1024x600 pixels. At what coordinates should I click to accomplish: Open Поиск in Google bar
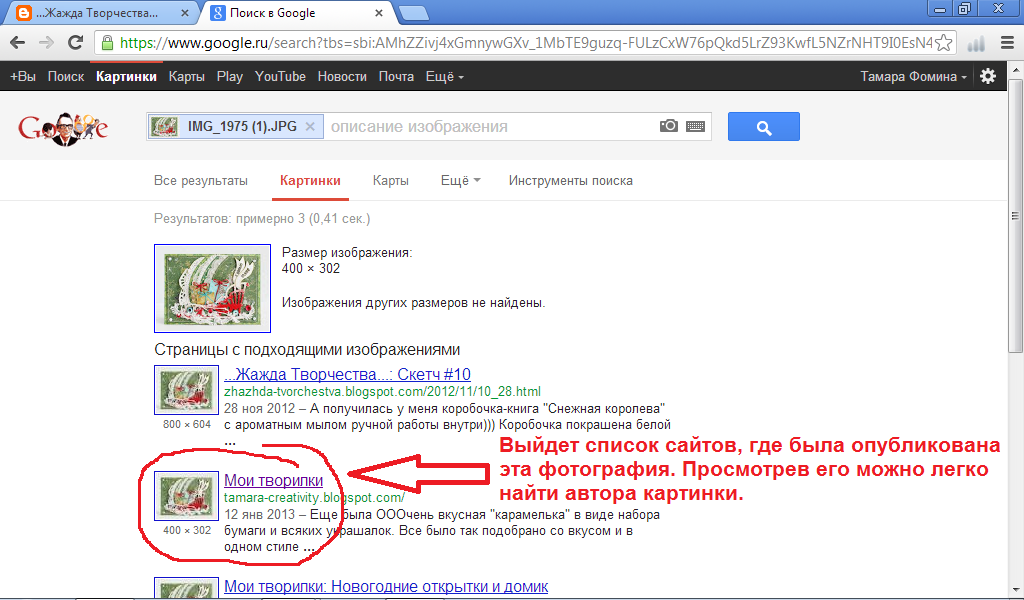pyautogui.click(x=66, y=76)
